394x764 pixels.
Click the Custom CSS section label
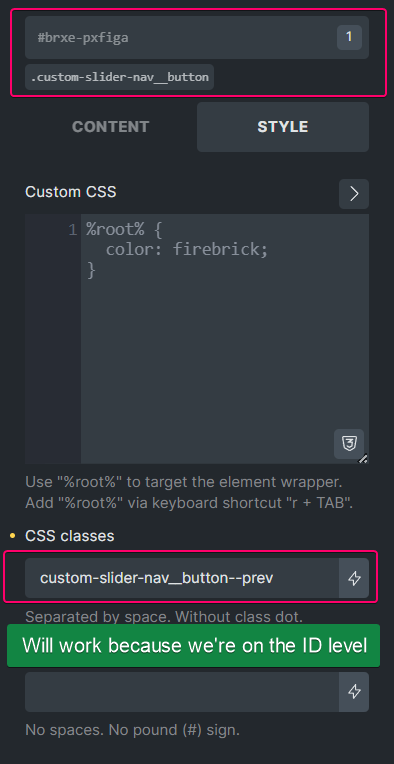coord(71,192)
